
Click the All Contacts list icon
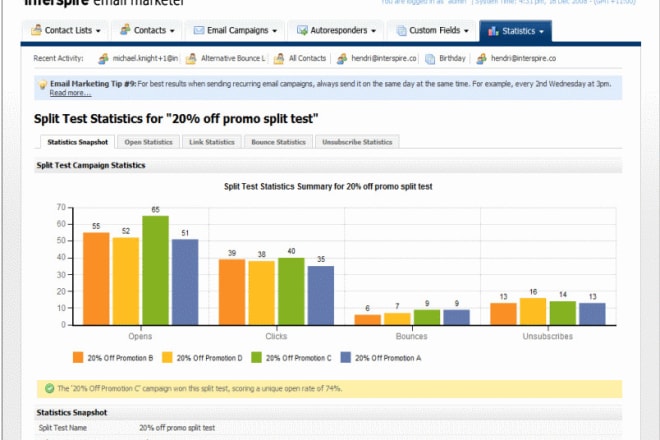(x=279, y=59)
